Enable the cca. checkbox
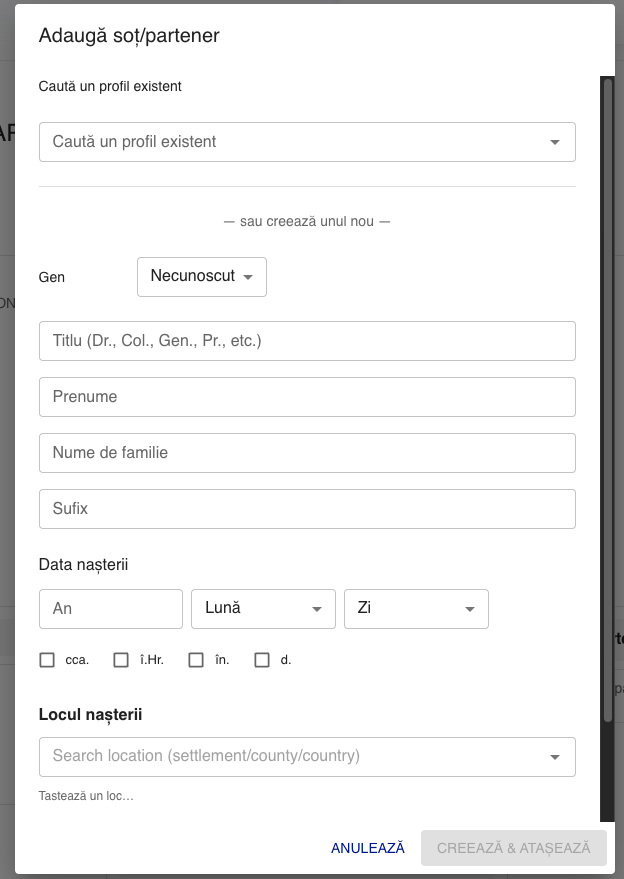Image resolution: width=624 pixels, height=879 pixels. 47,660
